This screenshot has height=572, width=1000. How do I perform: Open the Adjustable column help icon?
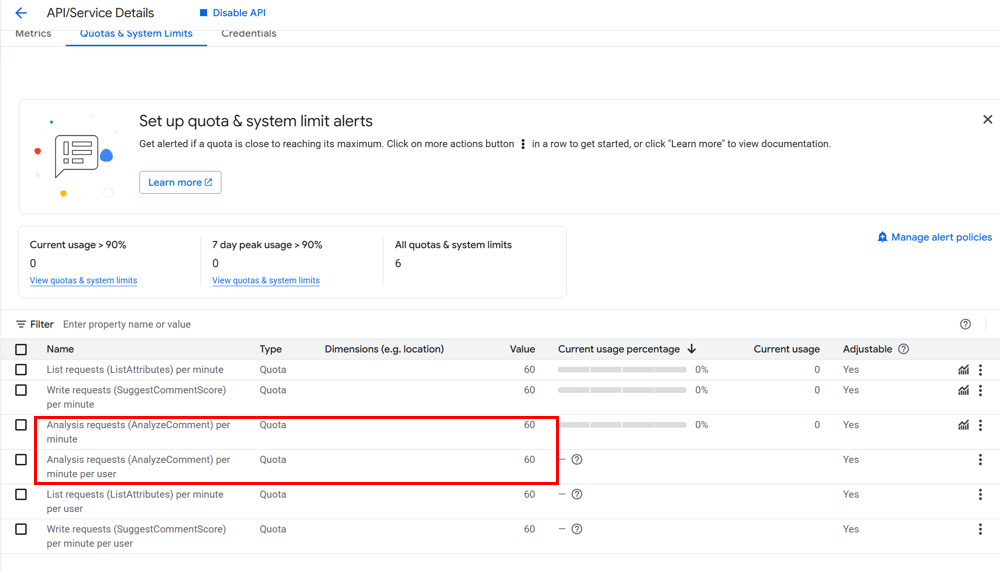point(903,349)
